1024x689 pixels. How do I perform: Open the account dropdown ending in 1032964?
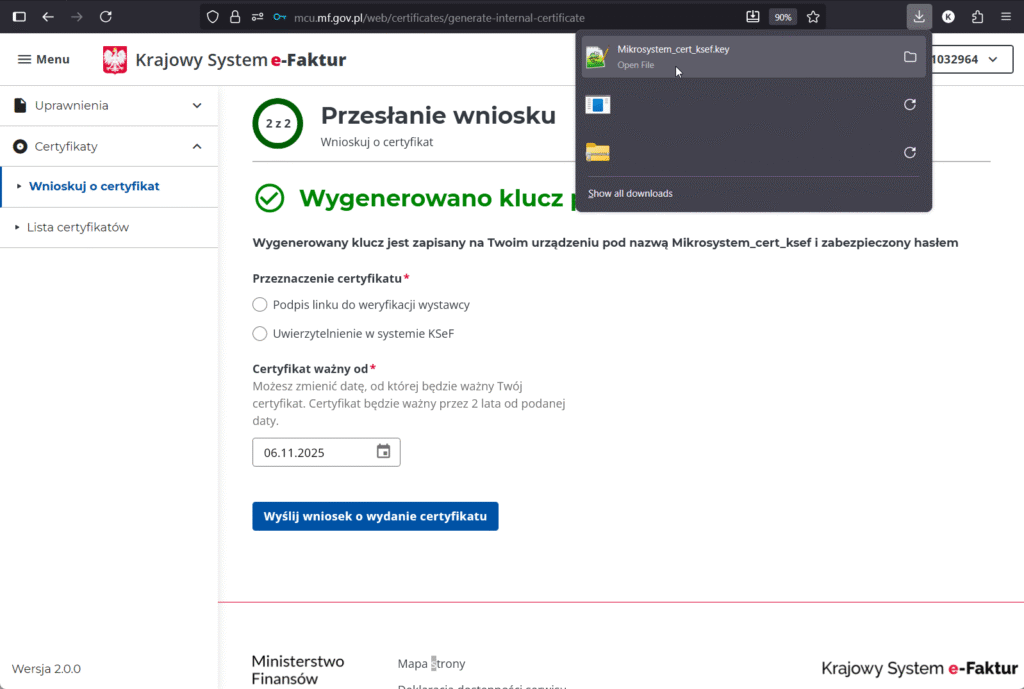click(964, 60)
